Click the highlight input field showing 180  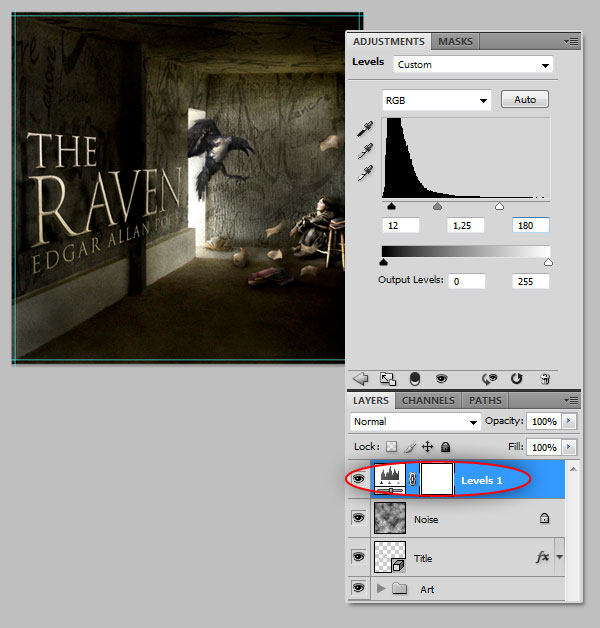(x=531, y=225)
